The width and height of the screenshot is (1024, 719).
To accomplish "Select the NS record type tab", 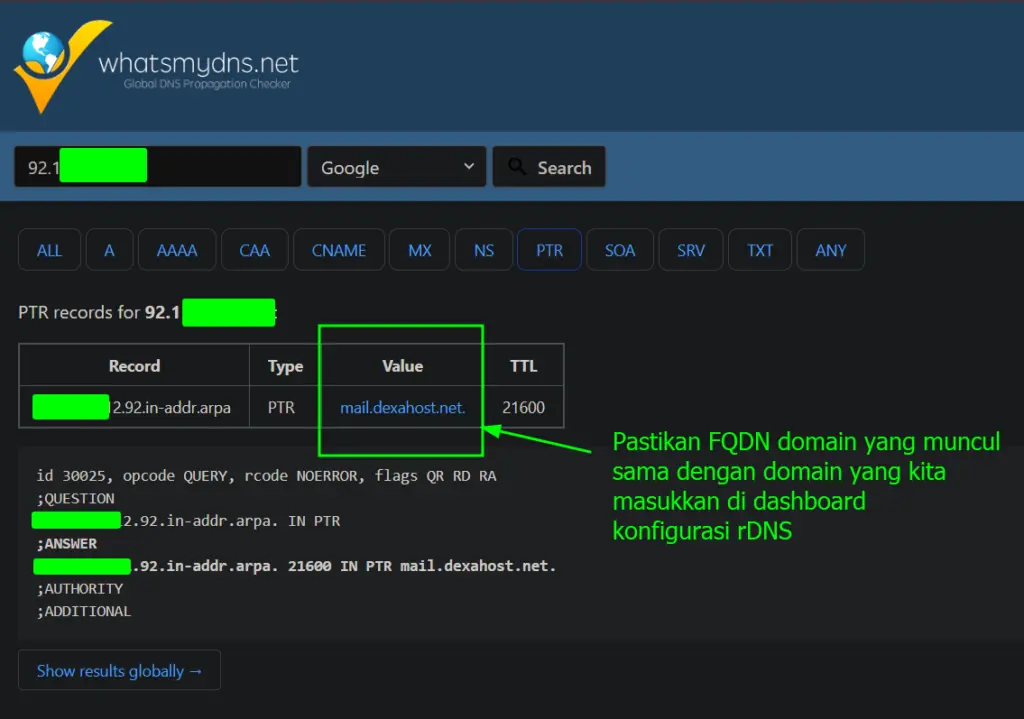I will click(x=484, y=249).
